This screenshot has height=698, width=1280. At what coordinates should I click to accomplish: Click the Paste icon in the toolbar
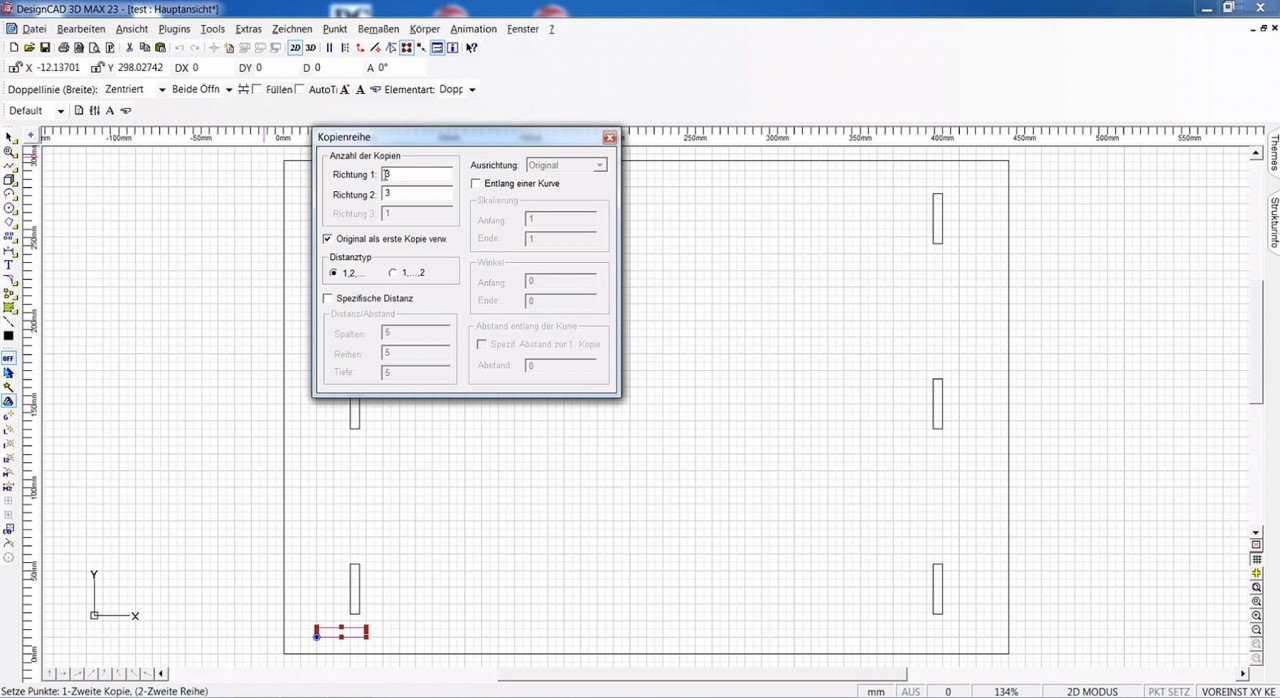point(160,47)
